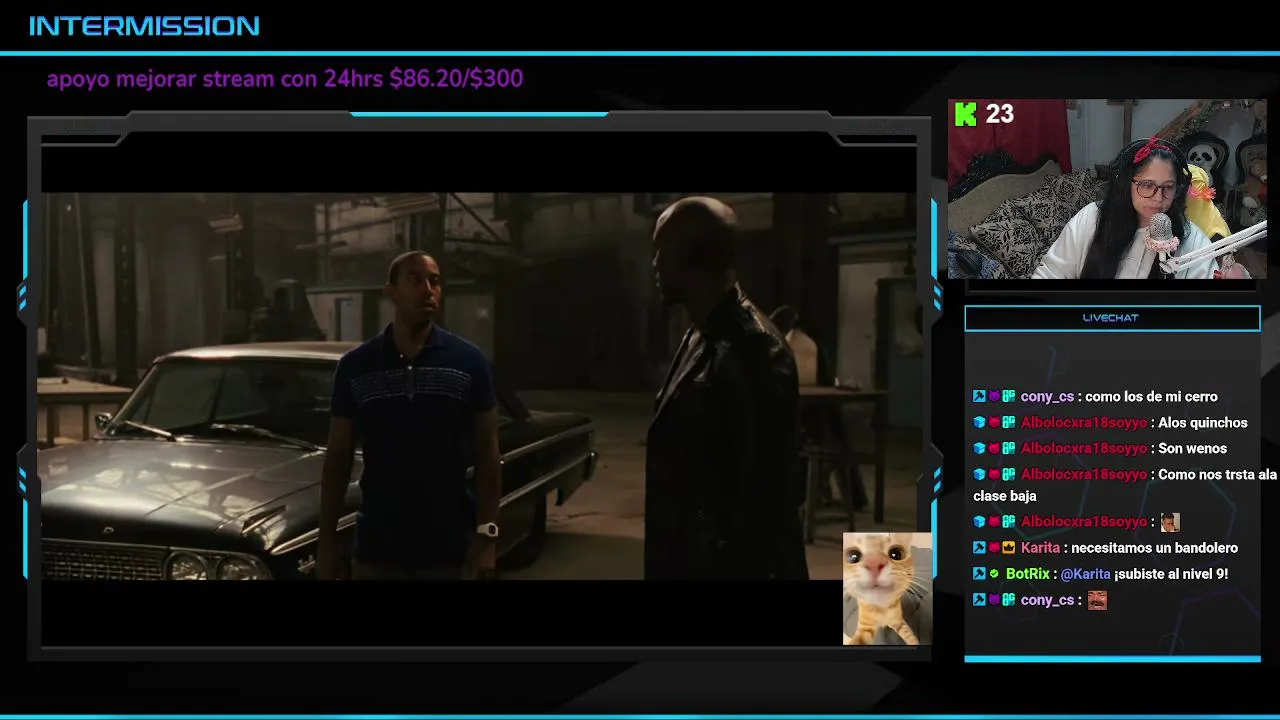This screenshot has width=1280, height=720.
Task: Click the message 'Son wenos'
Action: click(1192, 449)
